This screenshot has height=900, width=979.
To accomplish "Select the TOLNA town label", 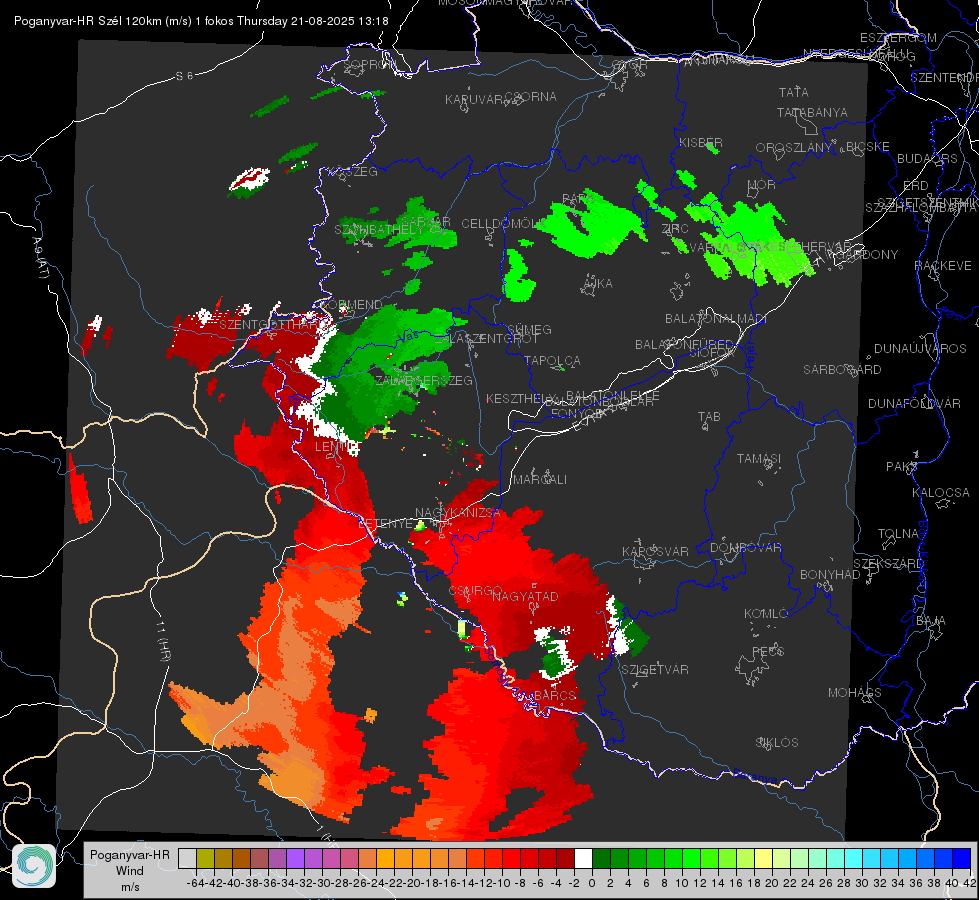I will [898, 534].
